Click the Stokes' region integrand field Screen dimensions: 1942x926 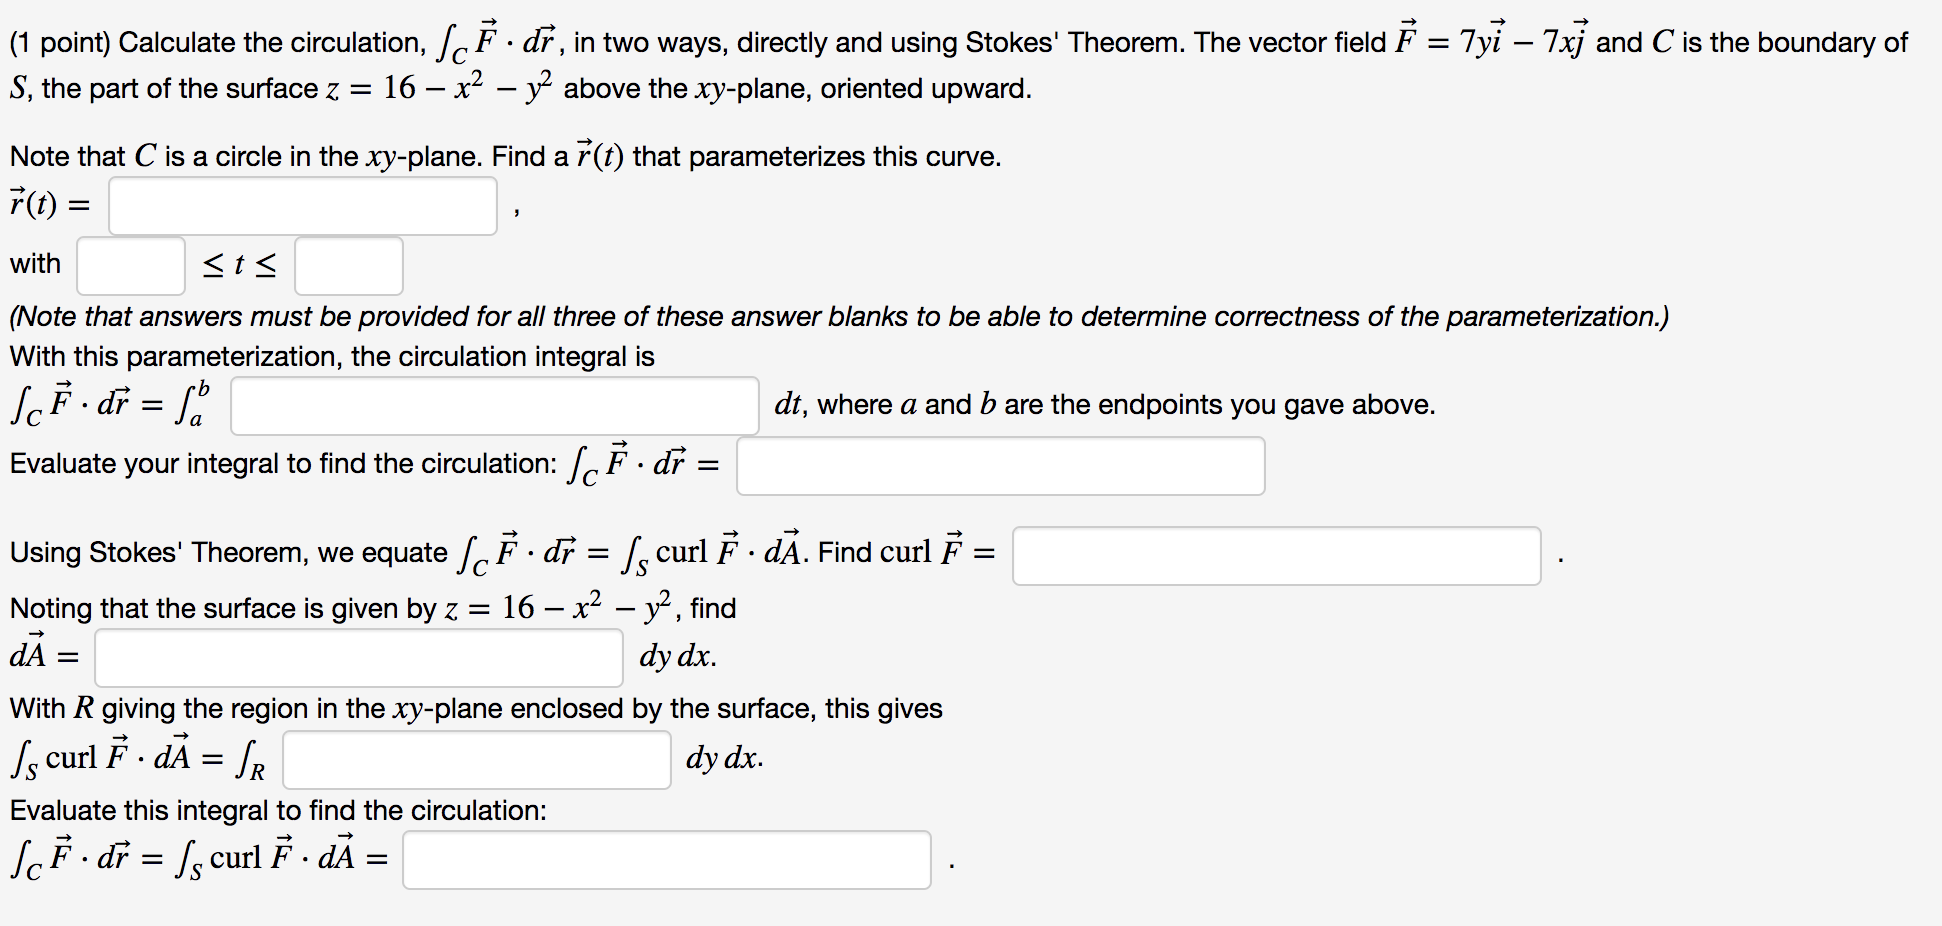476,760
